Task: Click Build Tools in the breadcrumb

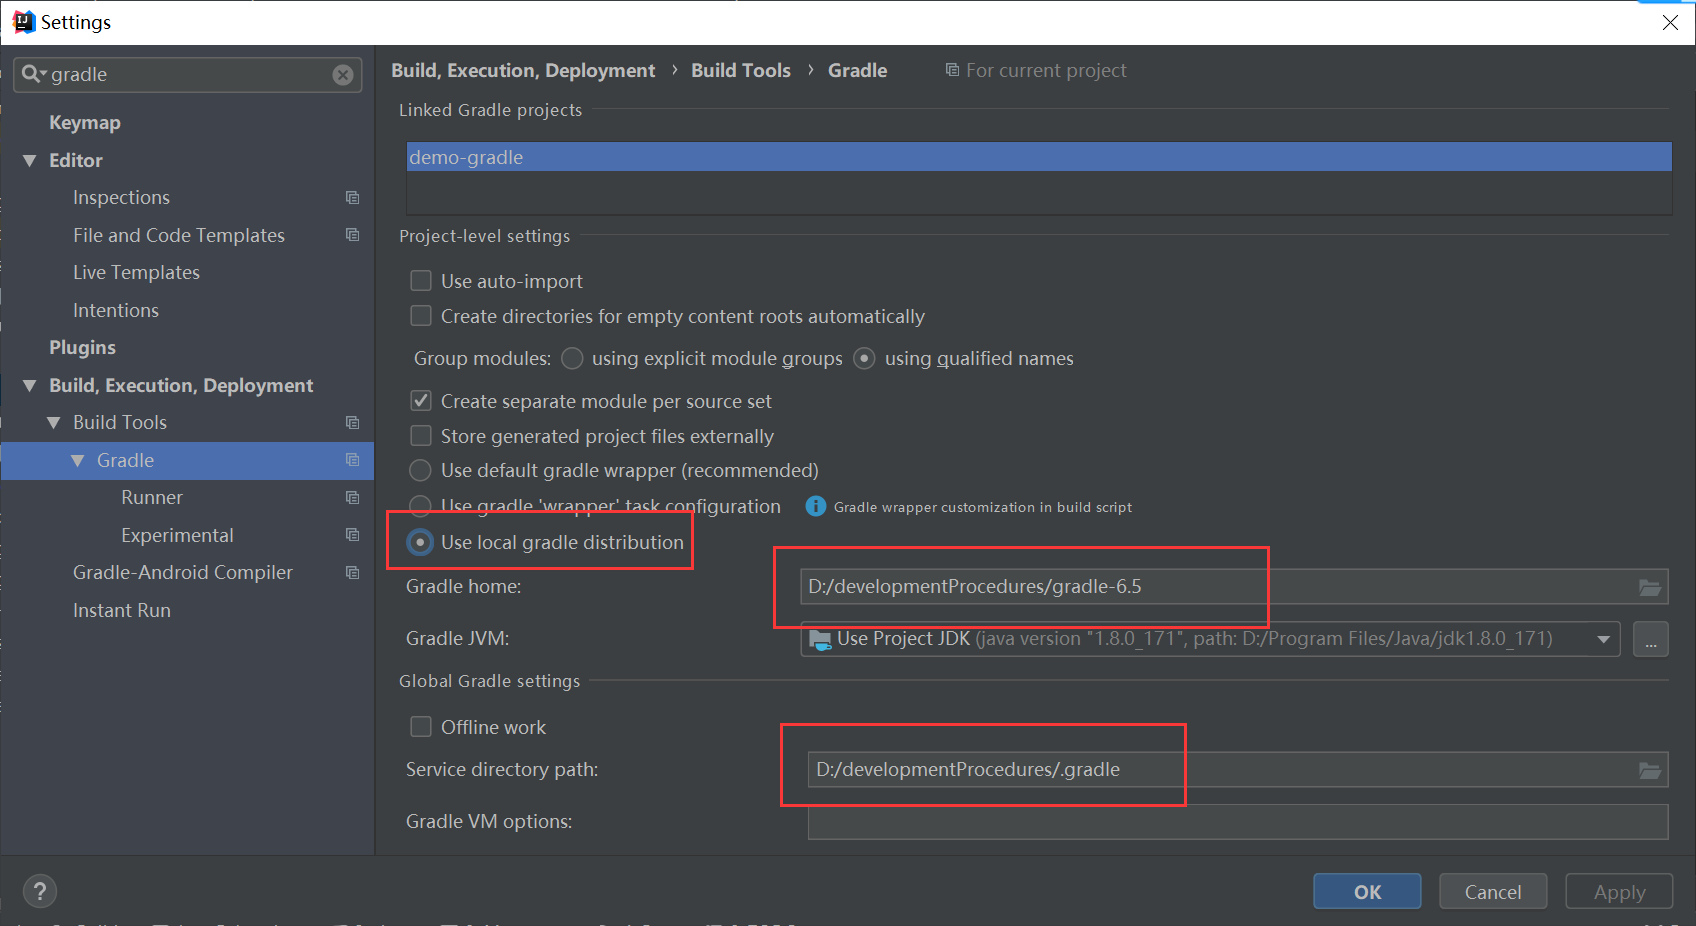Action: pyautogui.click(x=741, y=70)
